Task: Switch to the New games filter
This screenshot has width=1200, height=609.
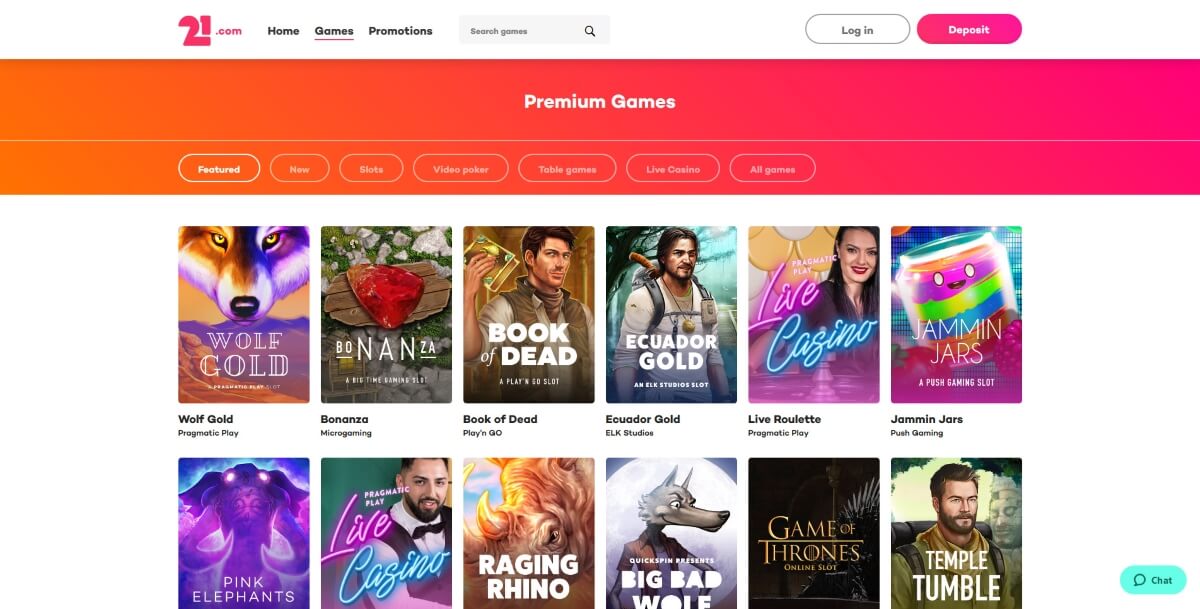Action: (x=300, y=169)
